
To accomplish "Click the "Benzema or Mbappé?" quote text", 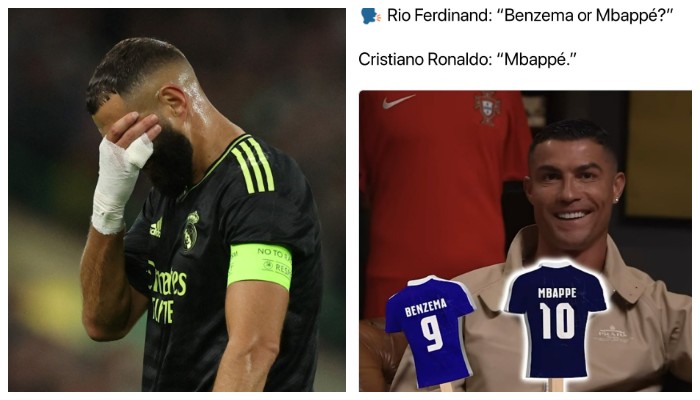I will tap(584, 16).
